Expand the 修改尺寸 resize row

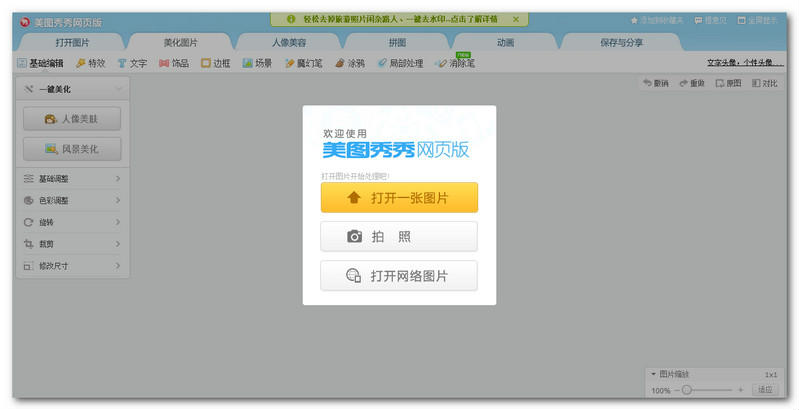72,266
